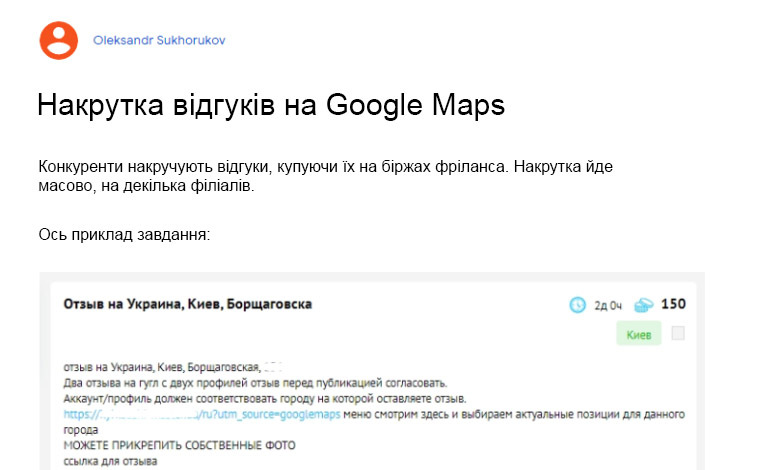Open task title 'Отзыв на Украина, Киев, Борщаговска'
The height and width of the screenshot is (470, 759).
(x=187, y=303)
